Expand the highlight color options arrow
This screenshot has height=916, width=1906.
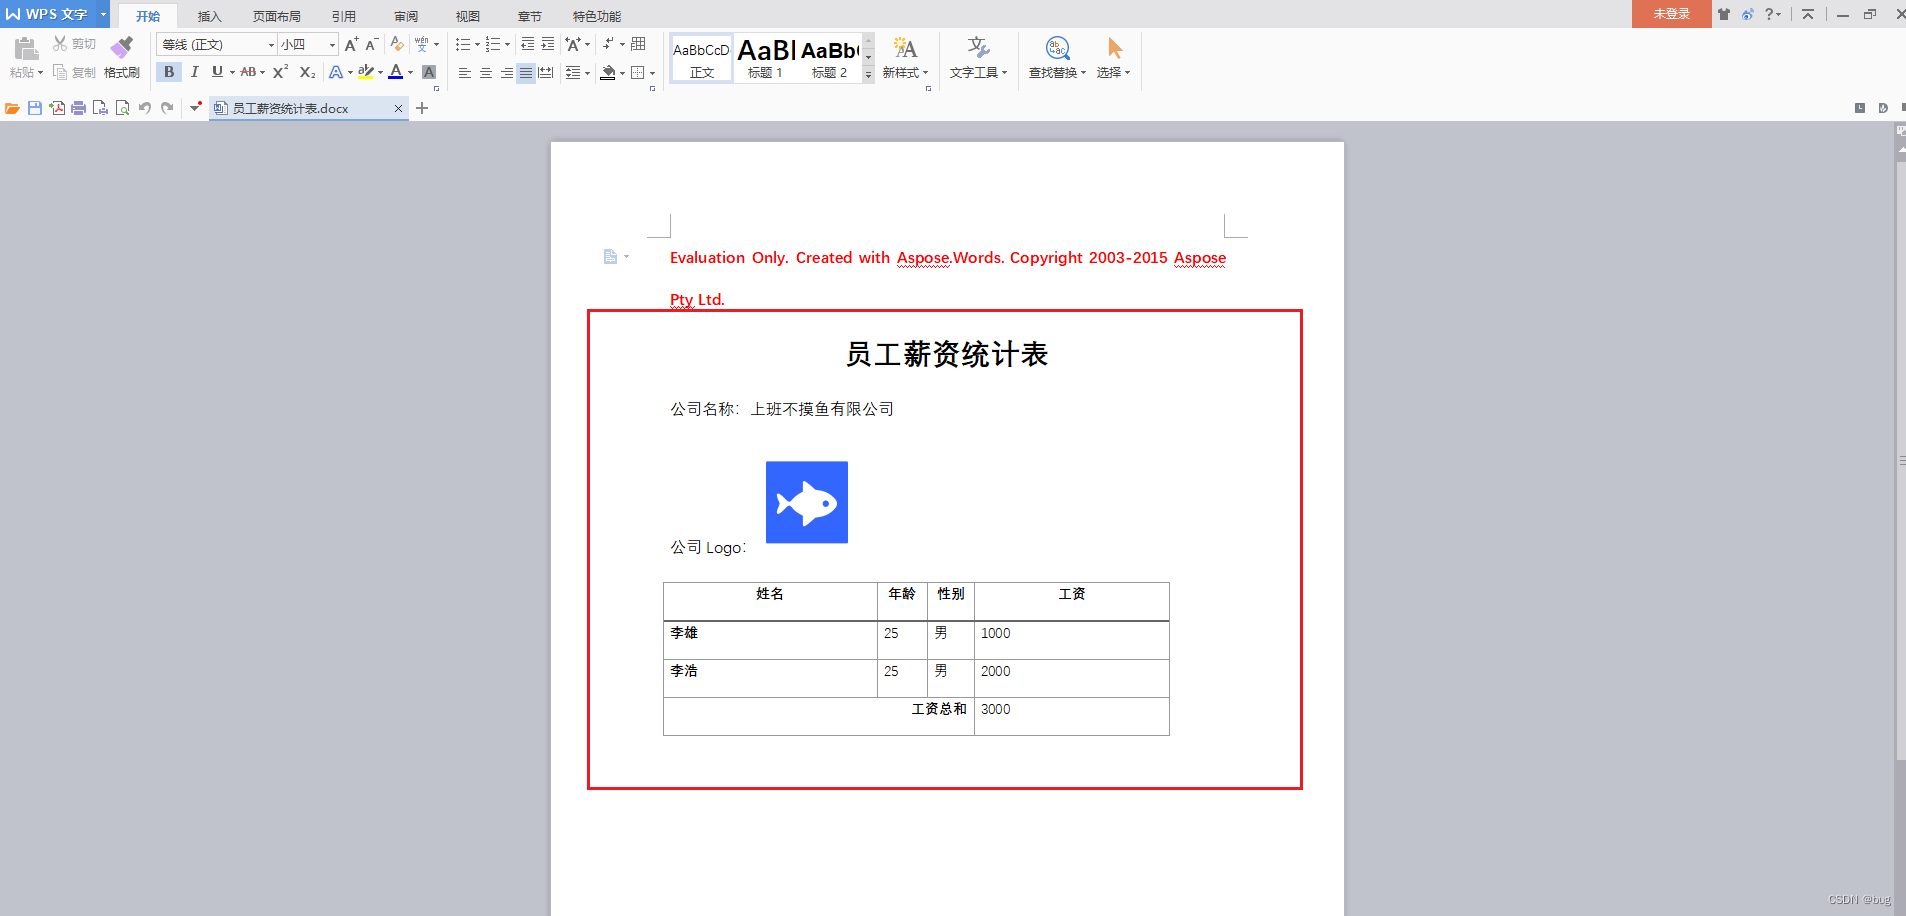380,72
